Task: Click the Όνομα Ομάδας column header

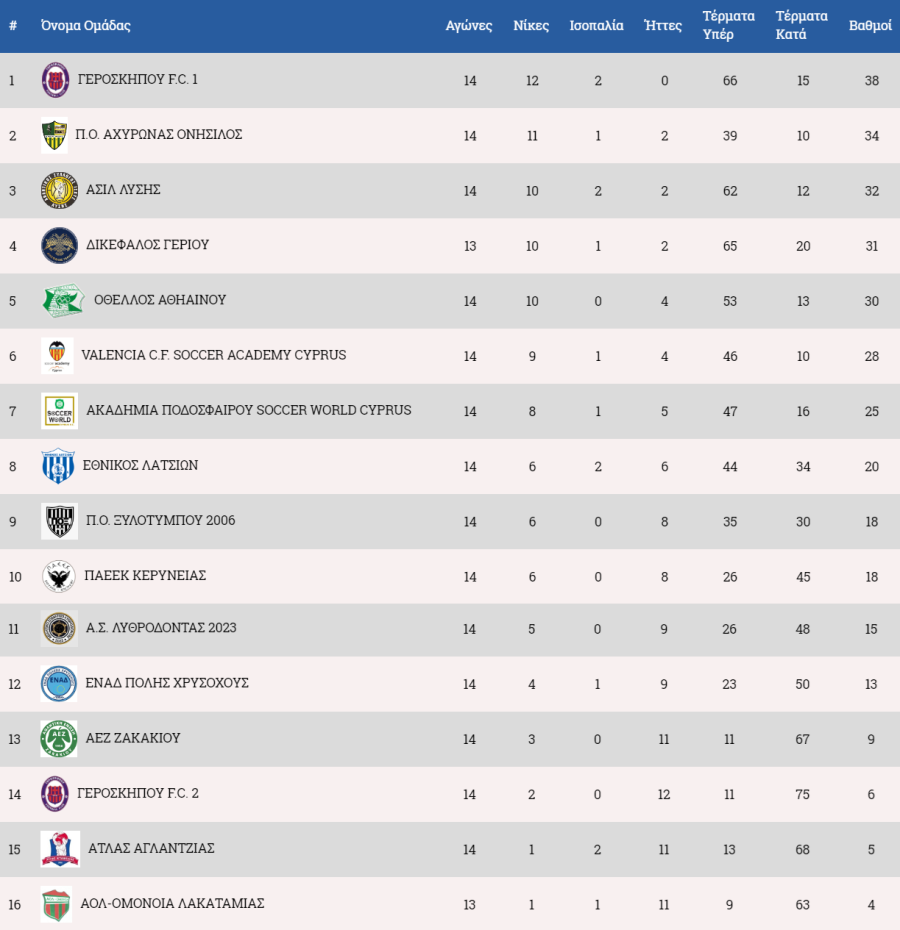Action: [85, 26]
